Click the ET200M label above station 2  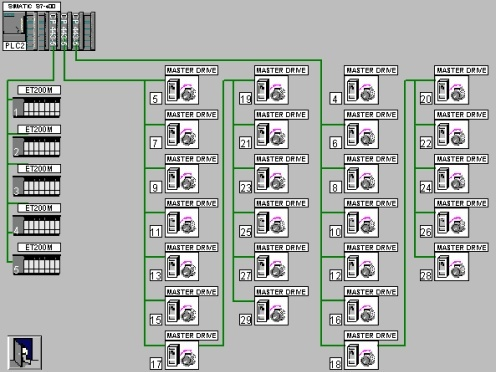[x=39, y=129]
